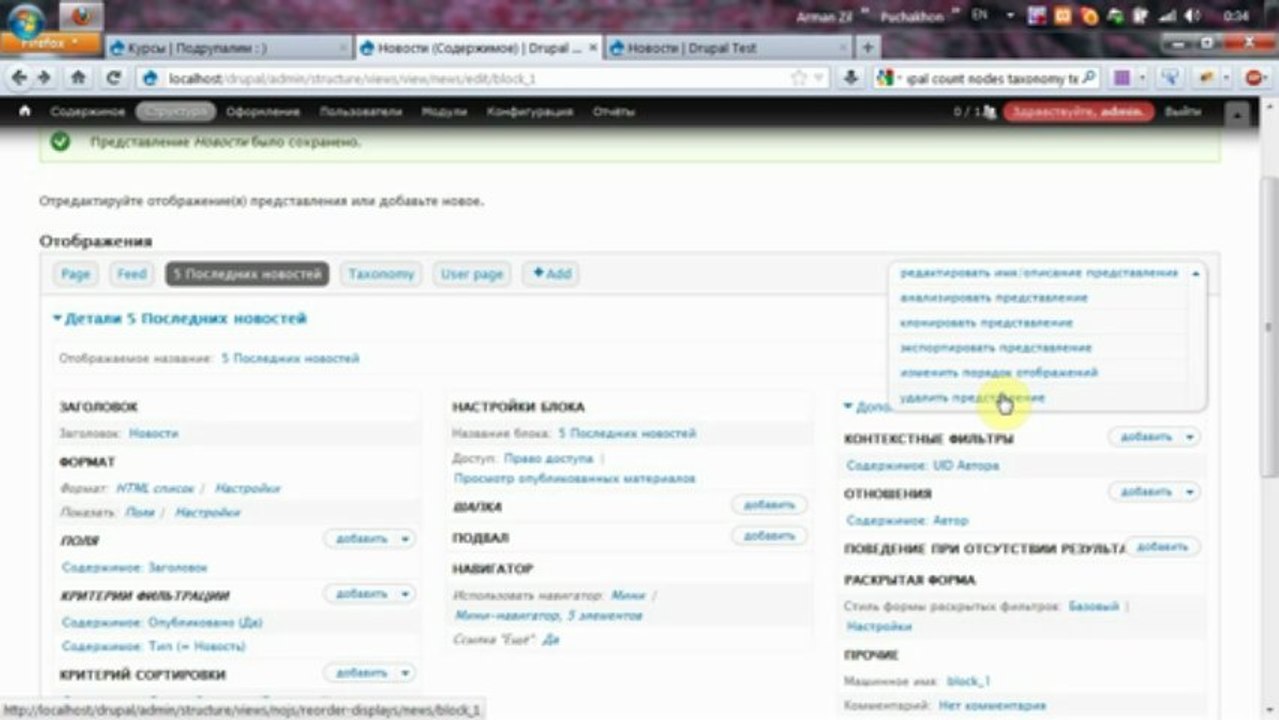
Task: Bookmark this page with the star icon
Action: [798, 77]
